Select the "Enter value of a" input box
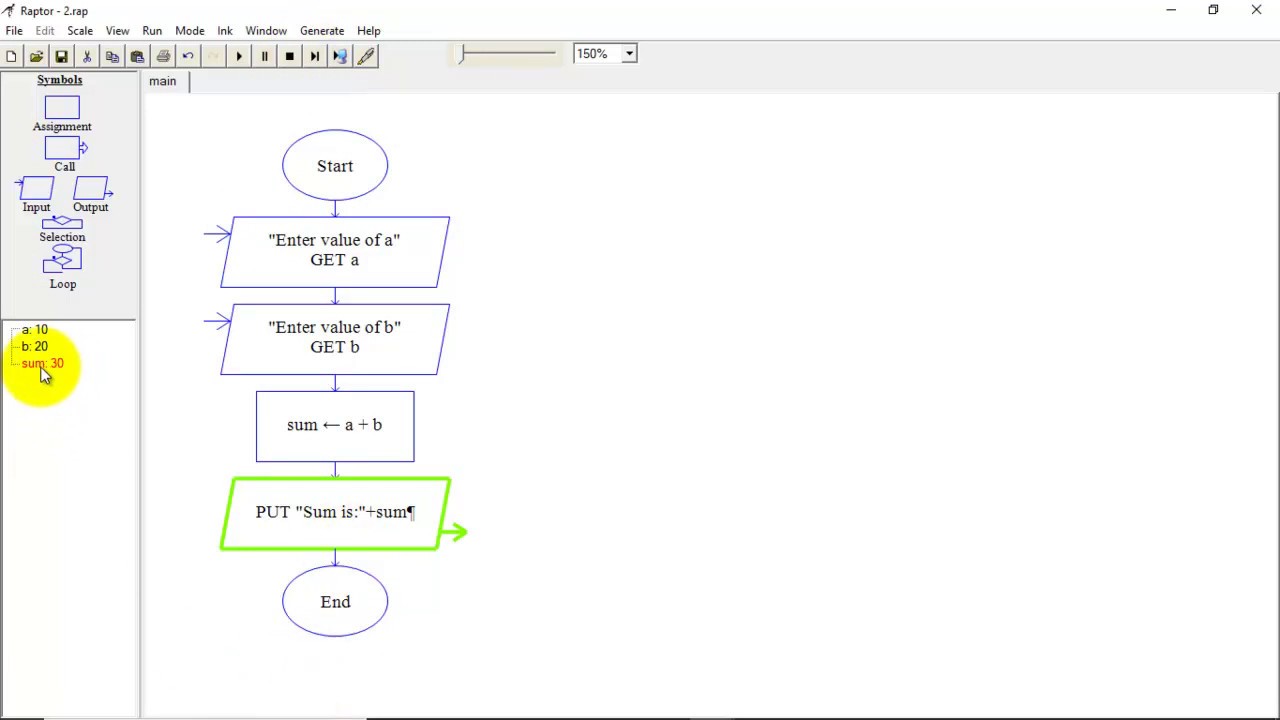 tap(335, 252)
